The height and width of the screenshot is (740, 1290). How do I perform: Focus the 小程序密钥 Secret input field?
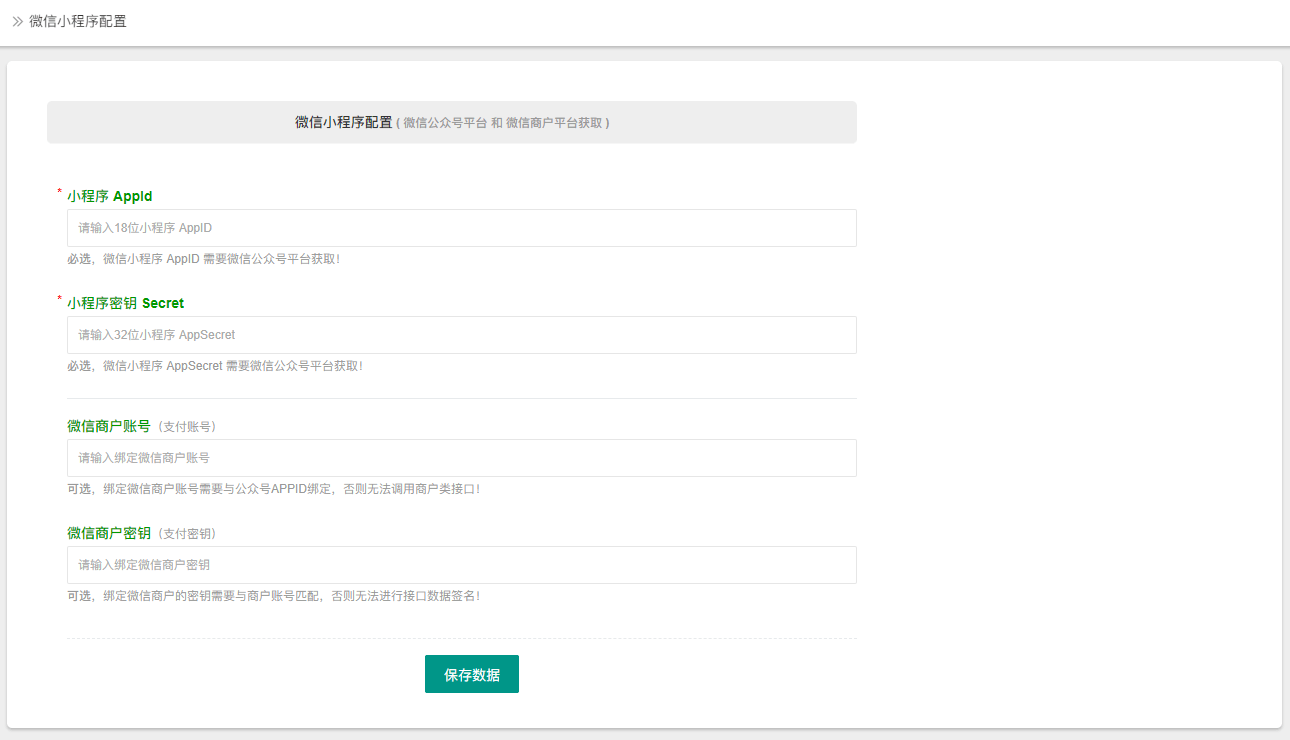[x=462, y=335]
